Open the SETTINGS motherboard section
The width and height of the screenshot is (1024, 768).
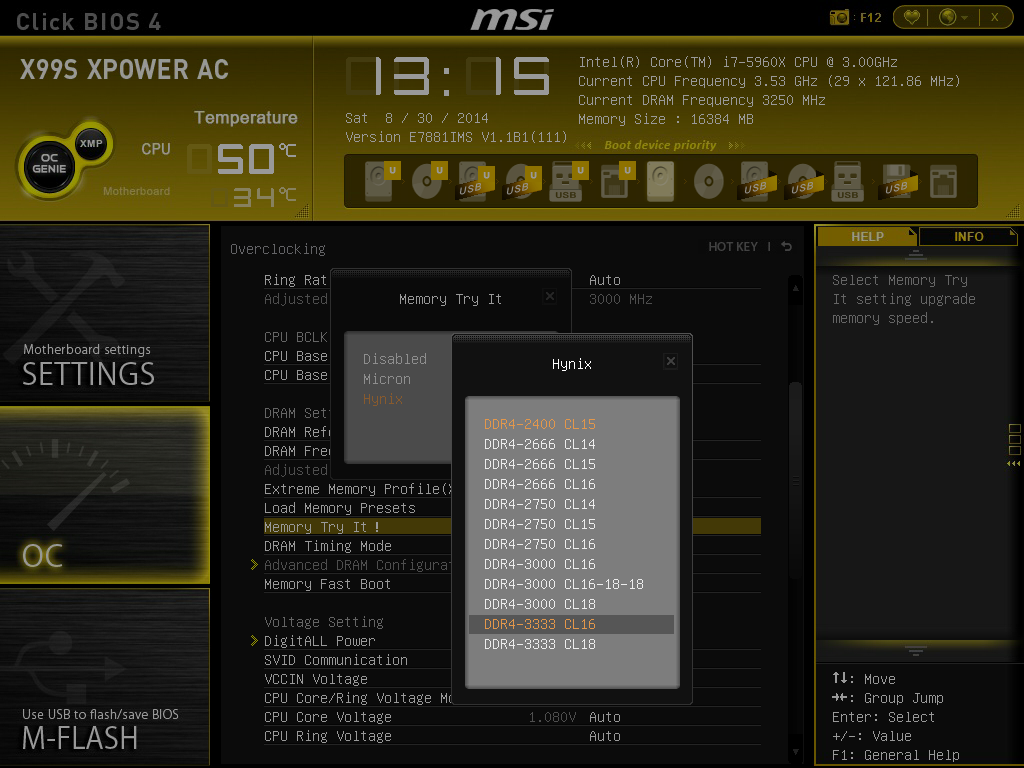[104, 313]
